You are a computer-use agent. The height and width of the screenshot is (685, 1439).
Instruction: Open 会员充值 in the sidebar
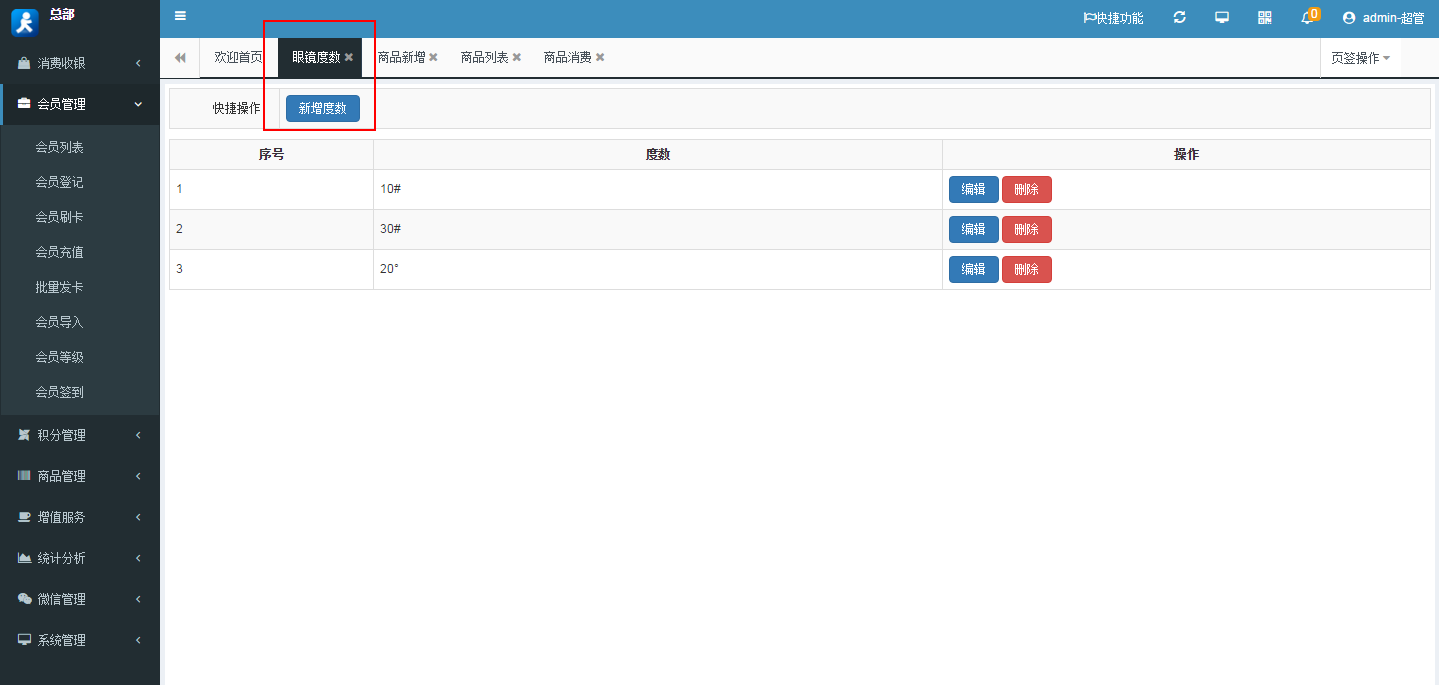(59, 252)
